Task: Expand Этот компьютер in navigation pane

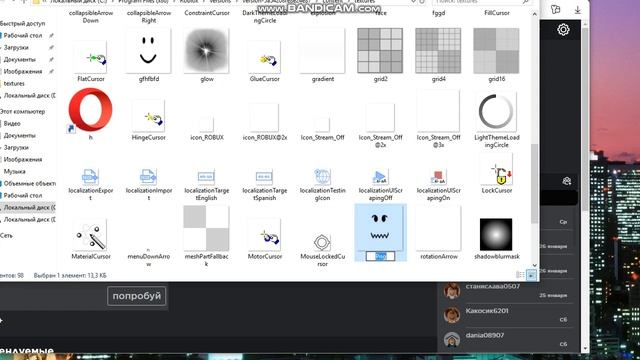Action: (x=22, y=111)
